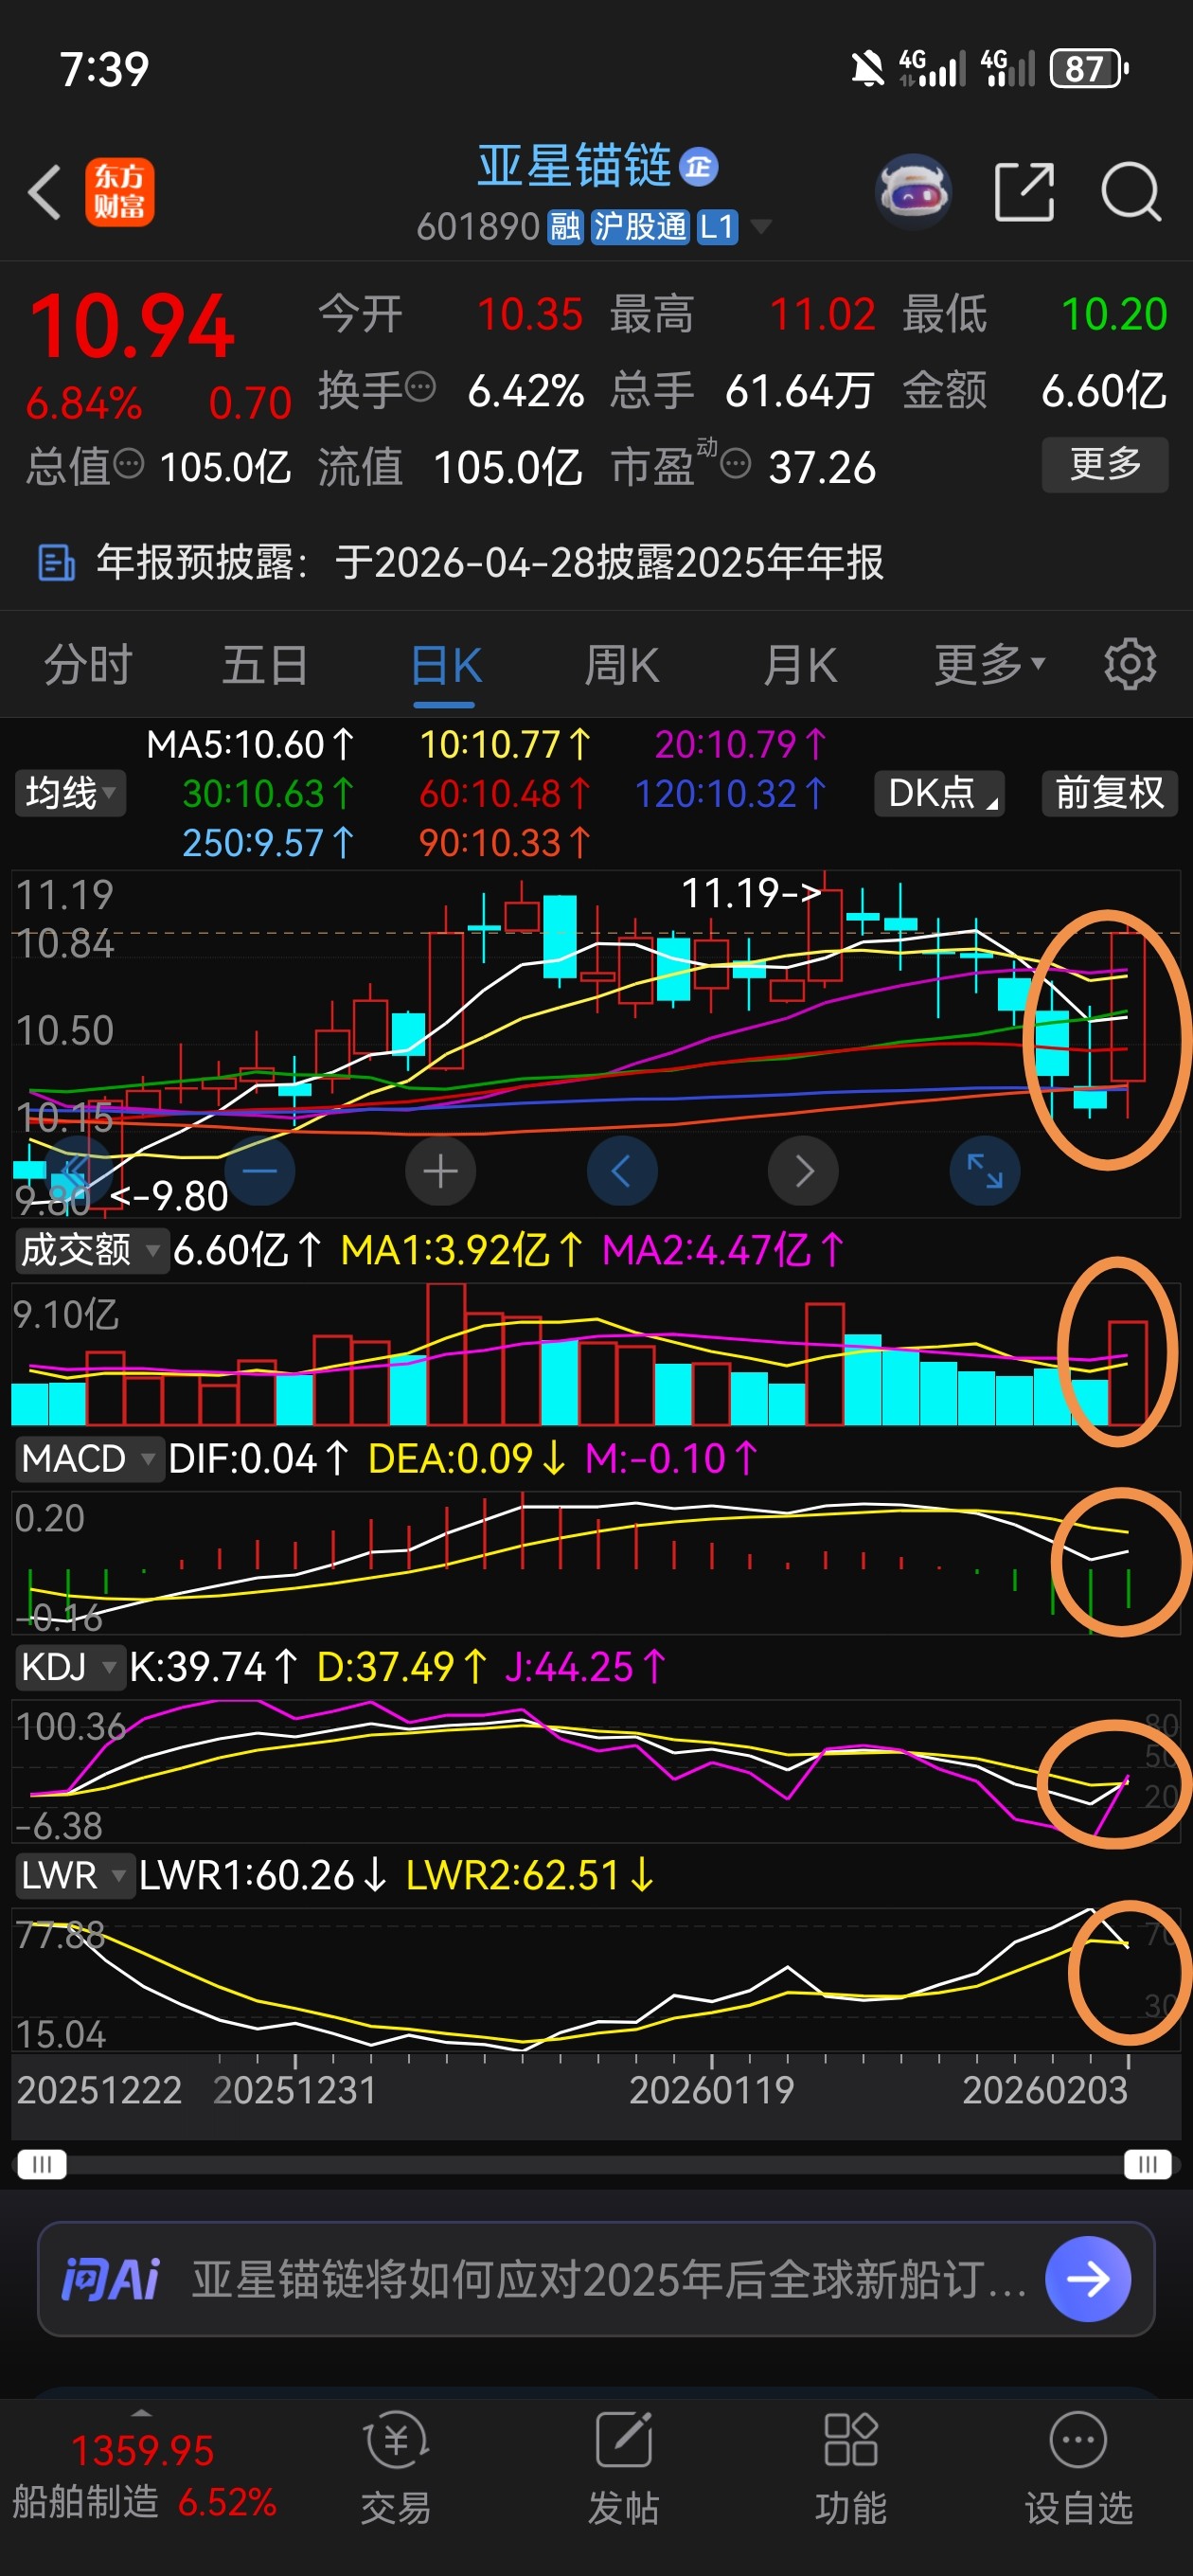Open the L1 quote level badge
The image size is (1193, 2576).
coord(717,227)
